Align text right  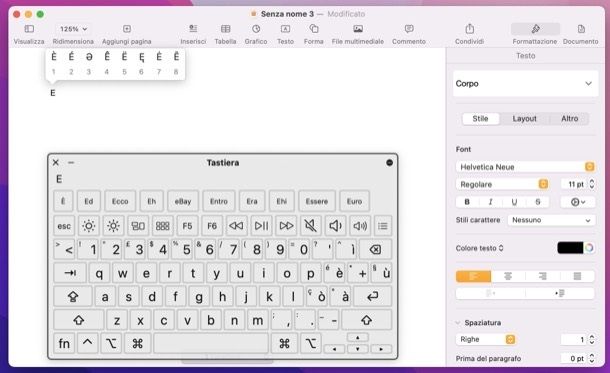(x=542, y=276)
